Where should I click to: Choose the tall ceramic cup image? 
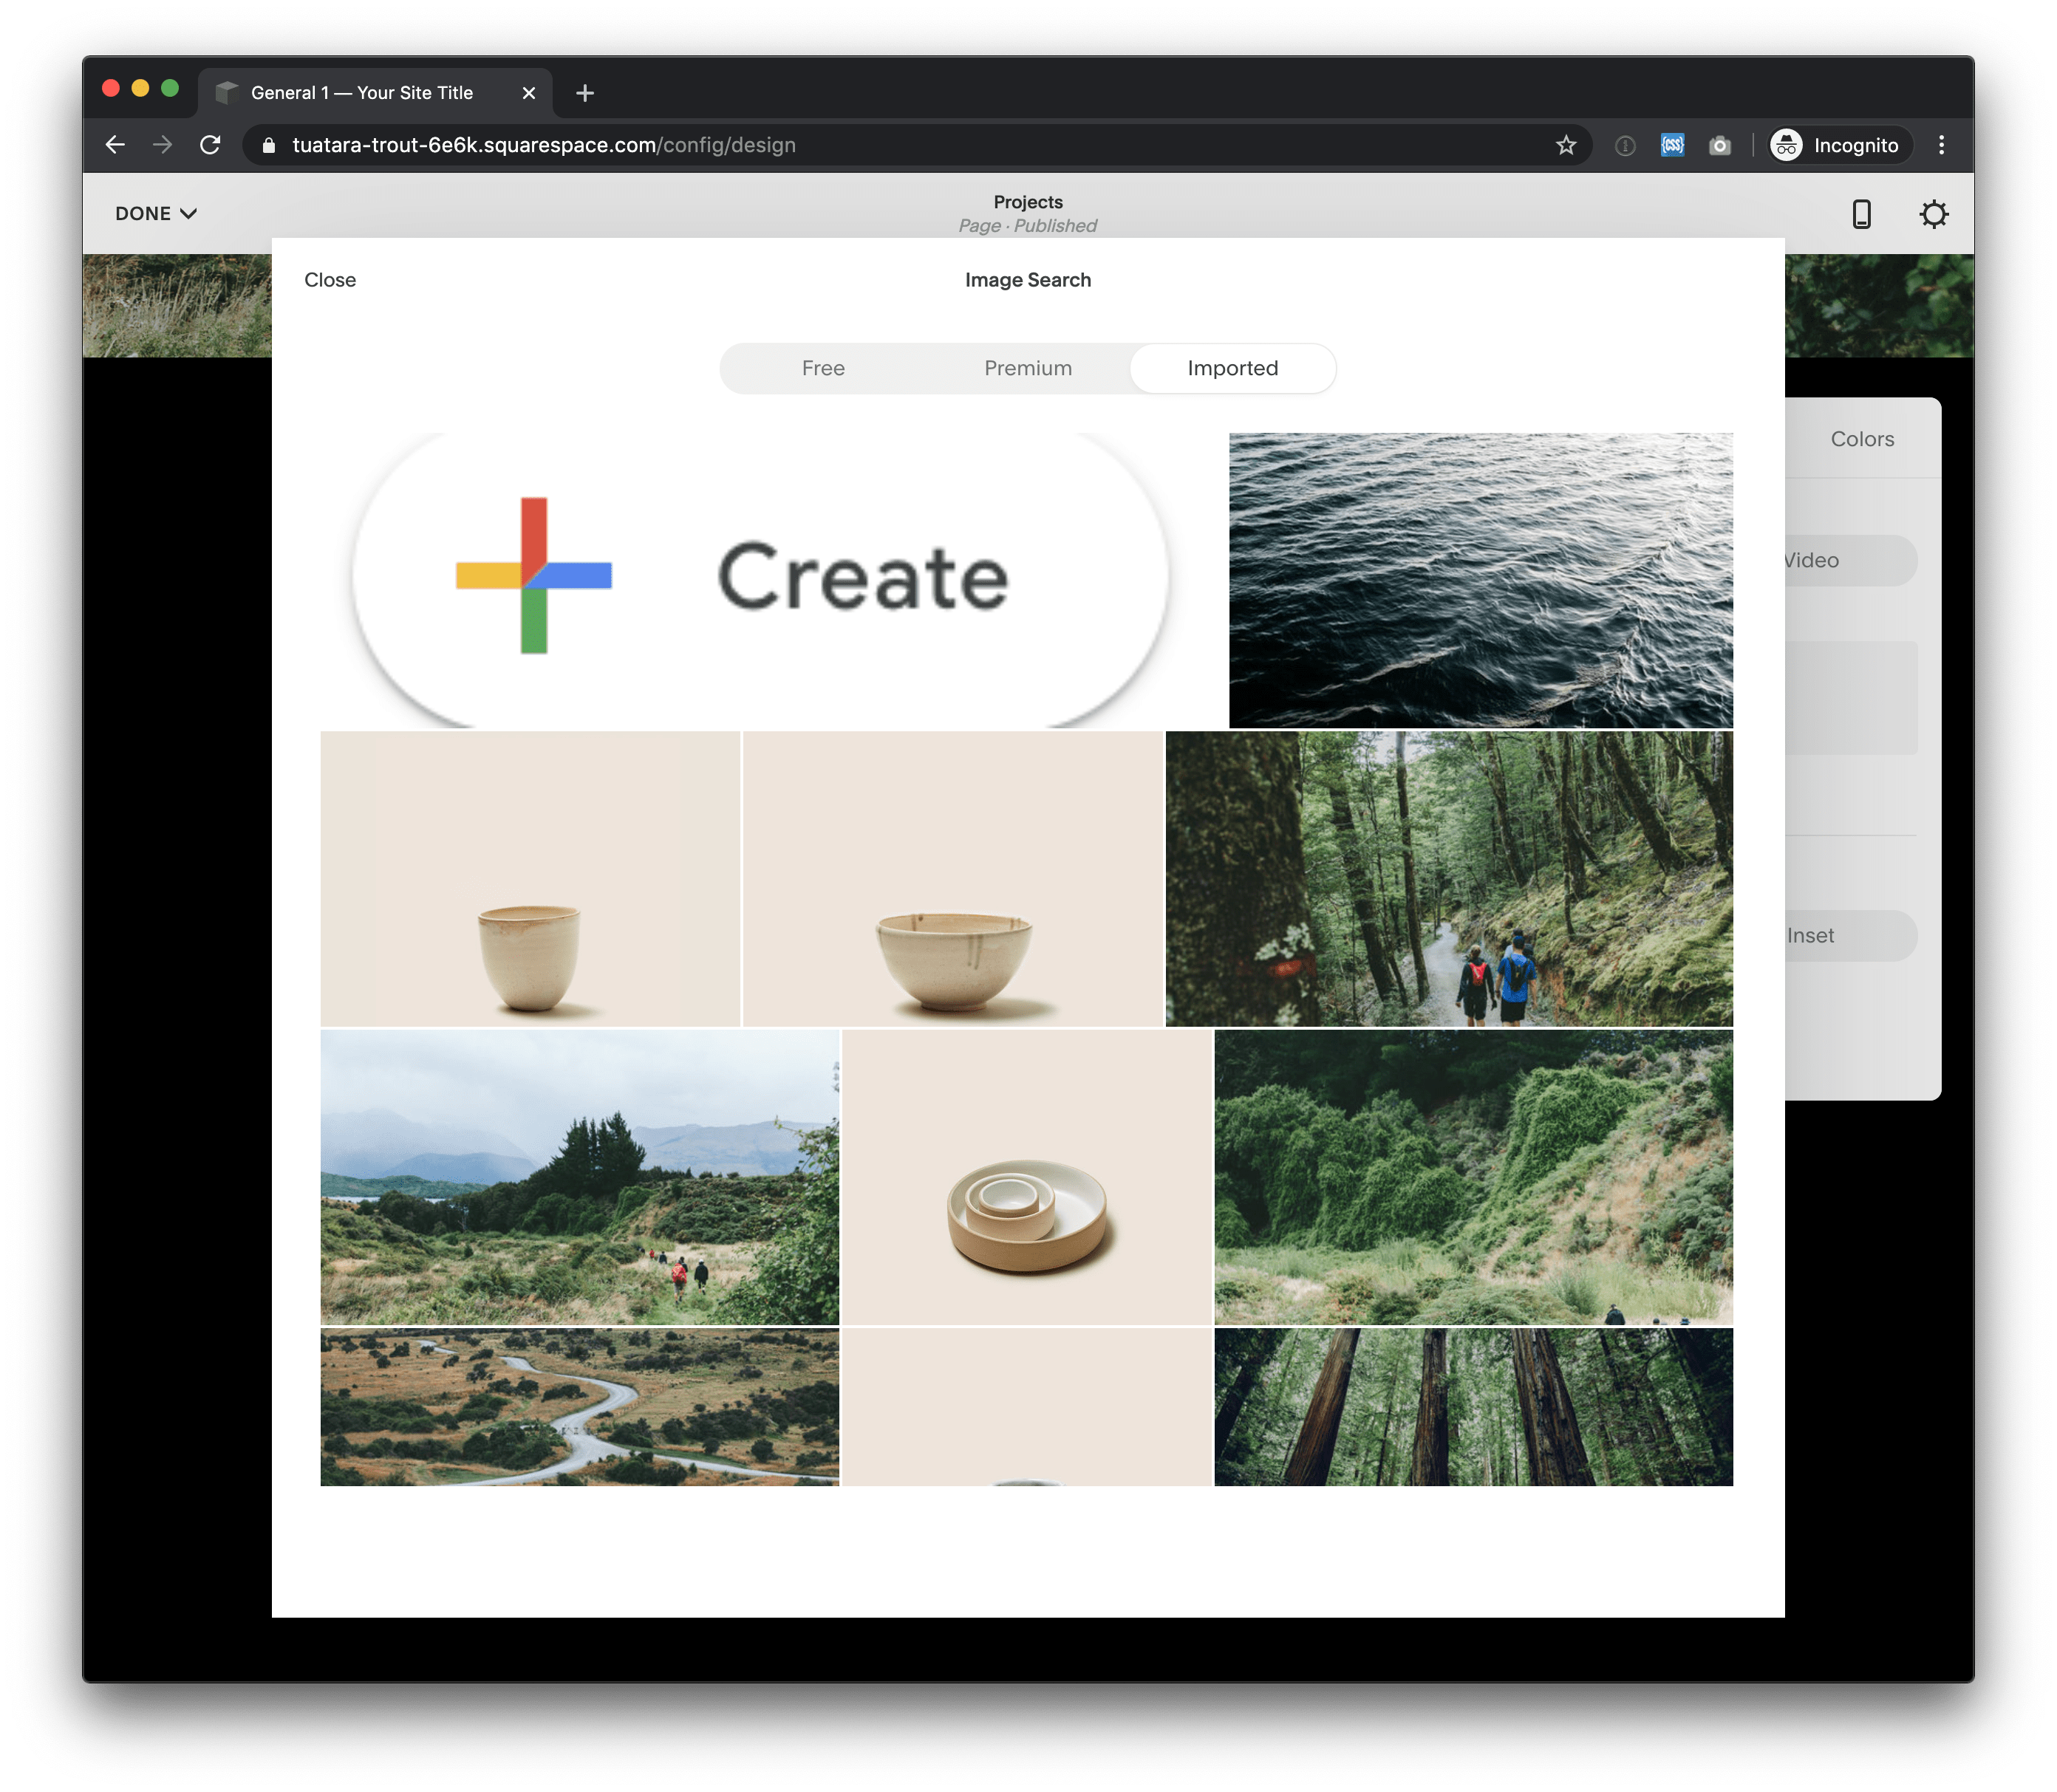530,878
